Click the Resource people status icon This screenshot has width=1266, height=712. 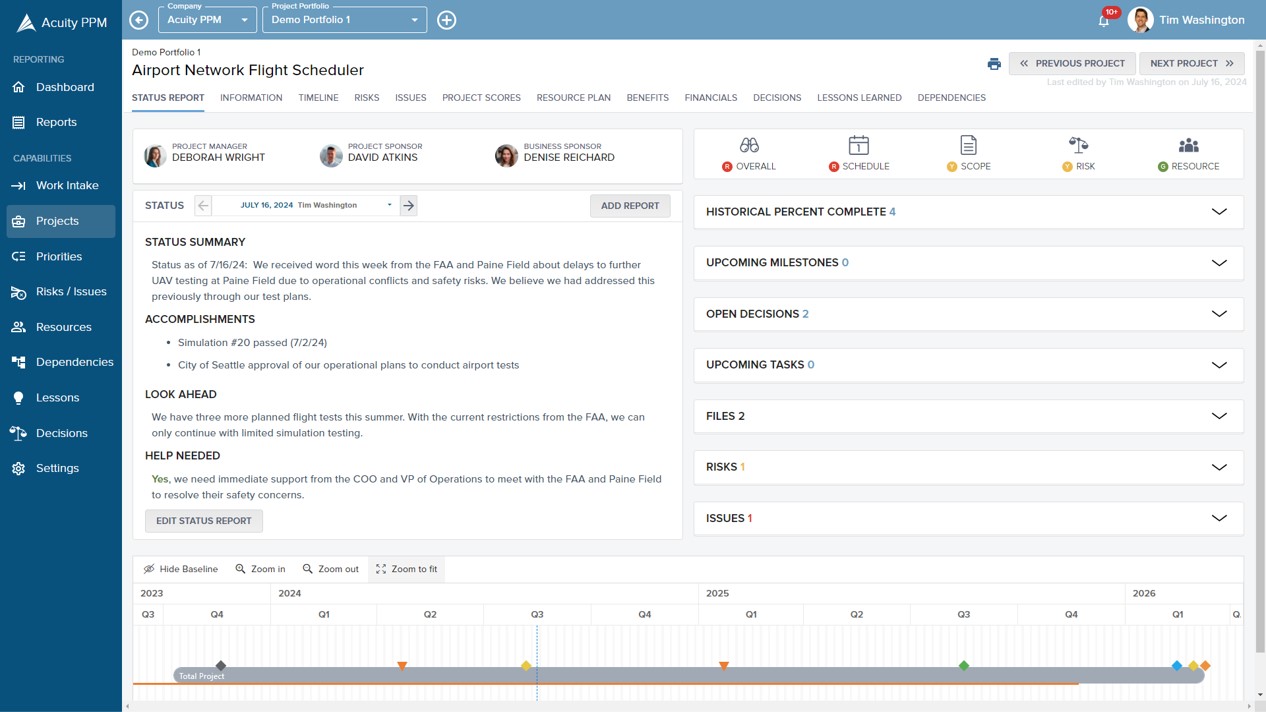tap(1188, 145)
